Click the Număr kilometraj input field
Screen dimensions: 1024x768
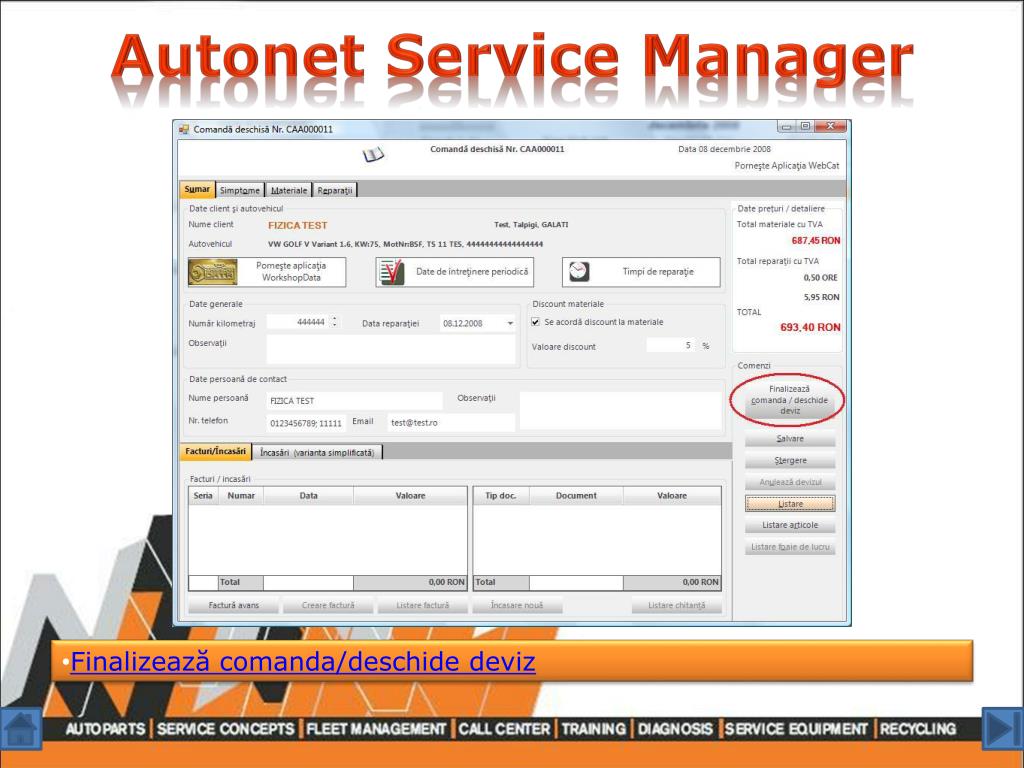point(298,322)
